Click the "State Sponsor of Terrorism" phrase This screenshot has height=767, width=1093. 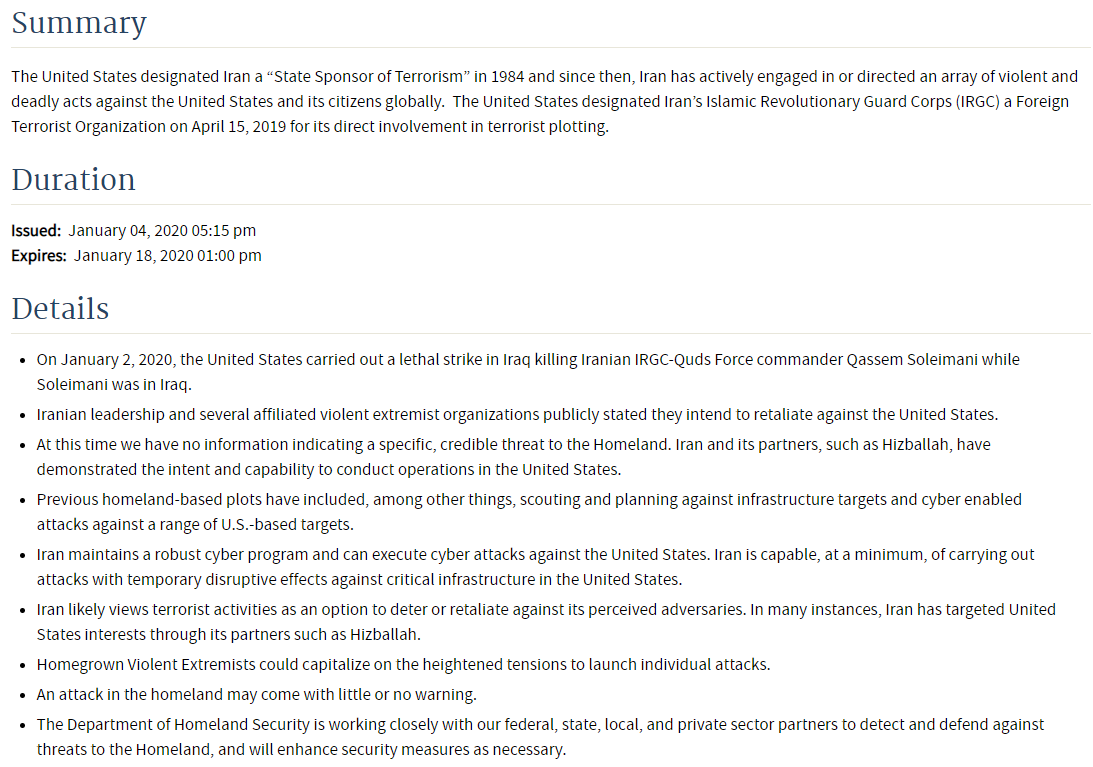[367, 76]
